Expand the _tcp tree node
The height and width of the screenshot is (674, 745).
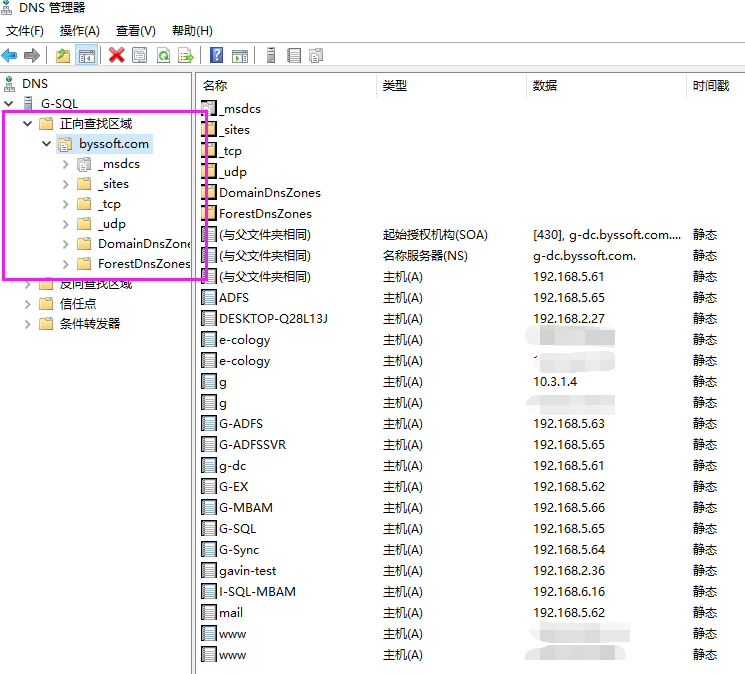(x=66, y=204)
